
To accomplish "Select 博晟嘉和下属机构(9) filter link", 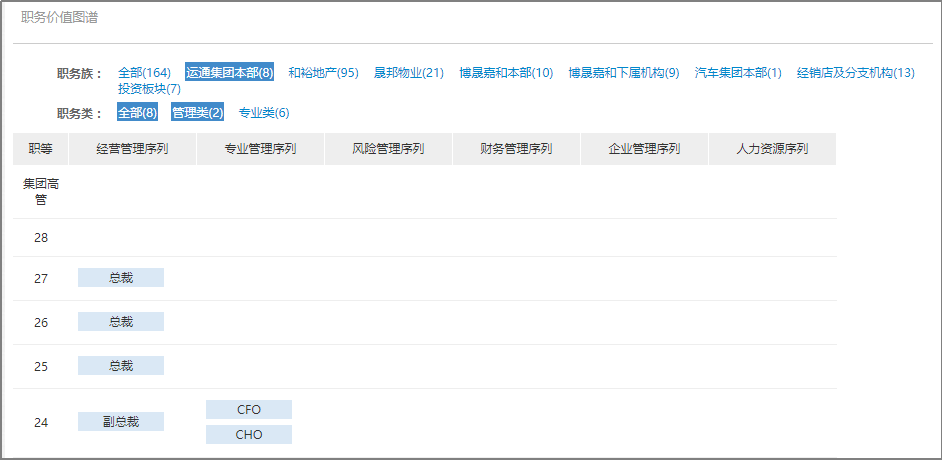I will tap(624, 73).
